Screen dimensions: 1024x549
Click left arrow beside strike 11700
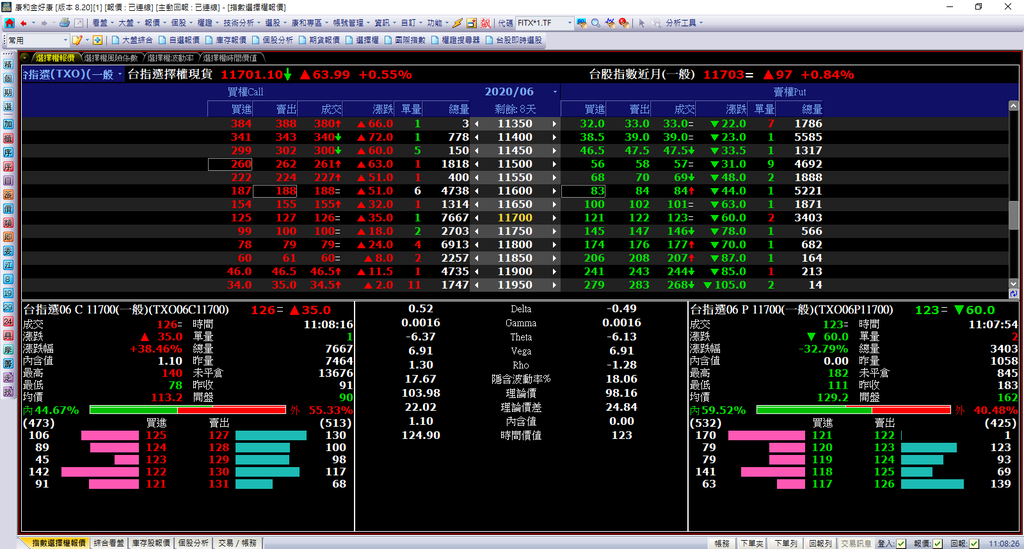[x=476, y=218]
